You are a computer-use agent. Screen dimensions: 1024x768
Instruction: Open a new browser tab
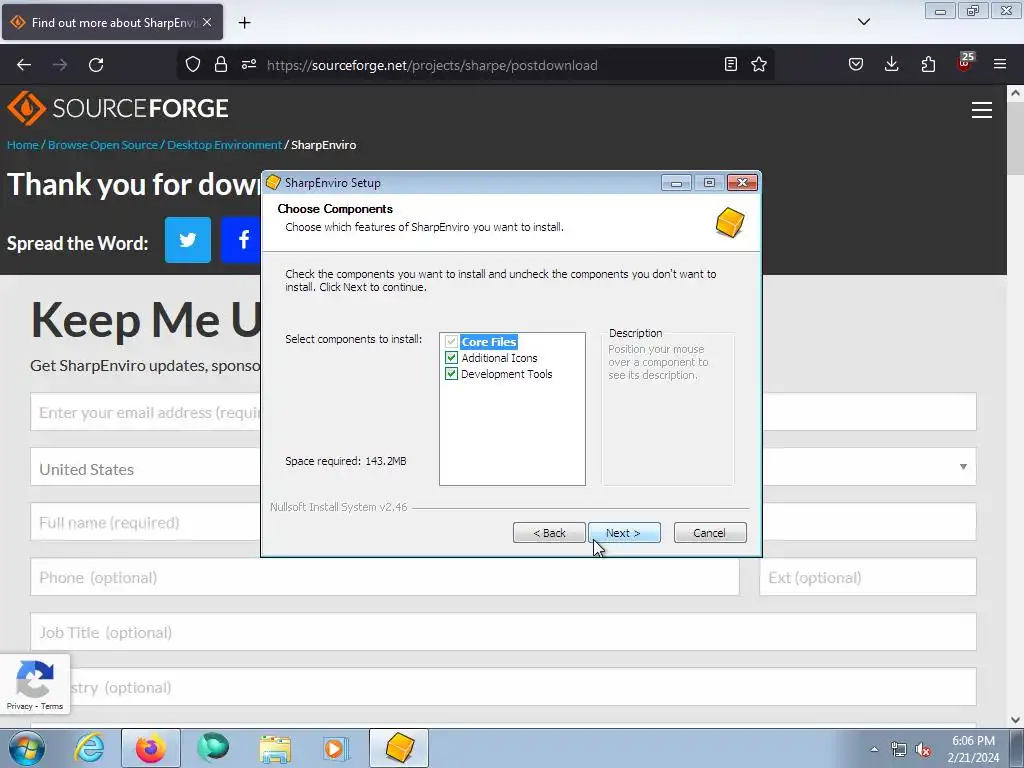tap(244, 23)
